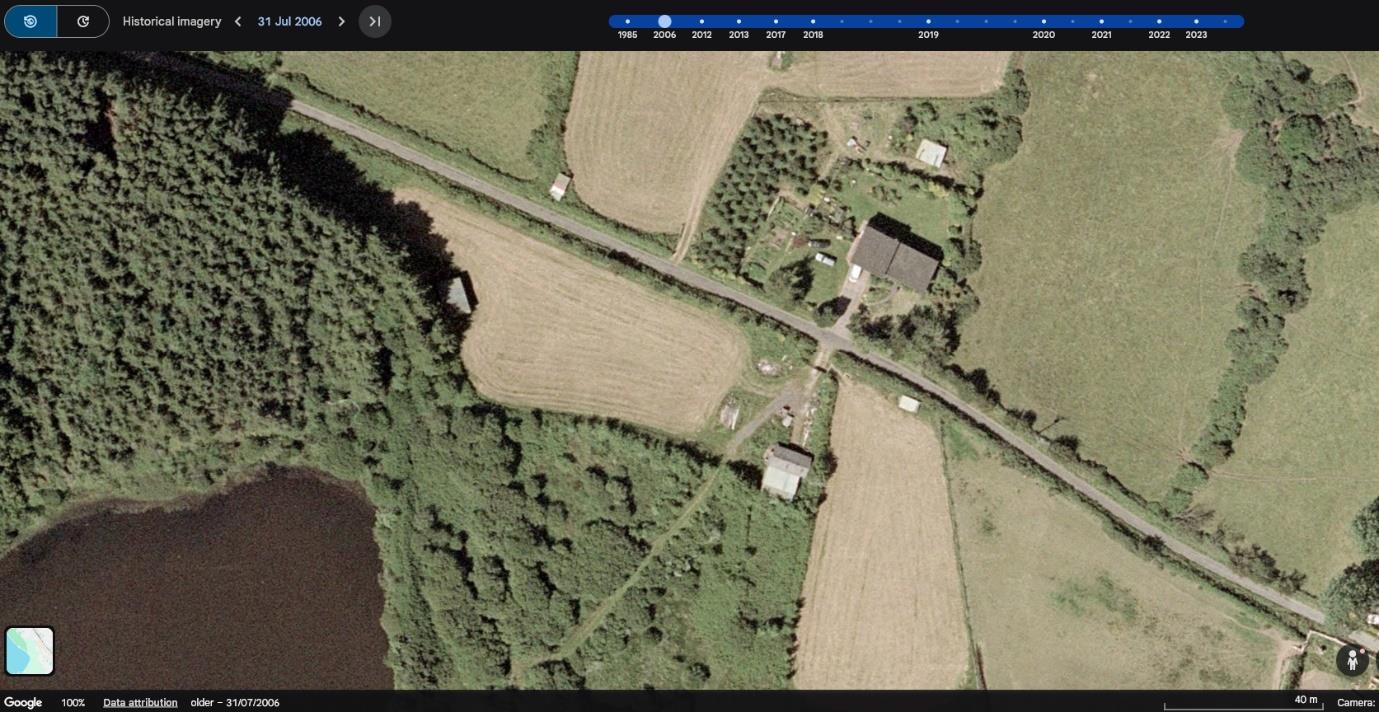Click the Historical imagery title

tap(172, 20)
